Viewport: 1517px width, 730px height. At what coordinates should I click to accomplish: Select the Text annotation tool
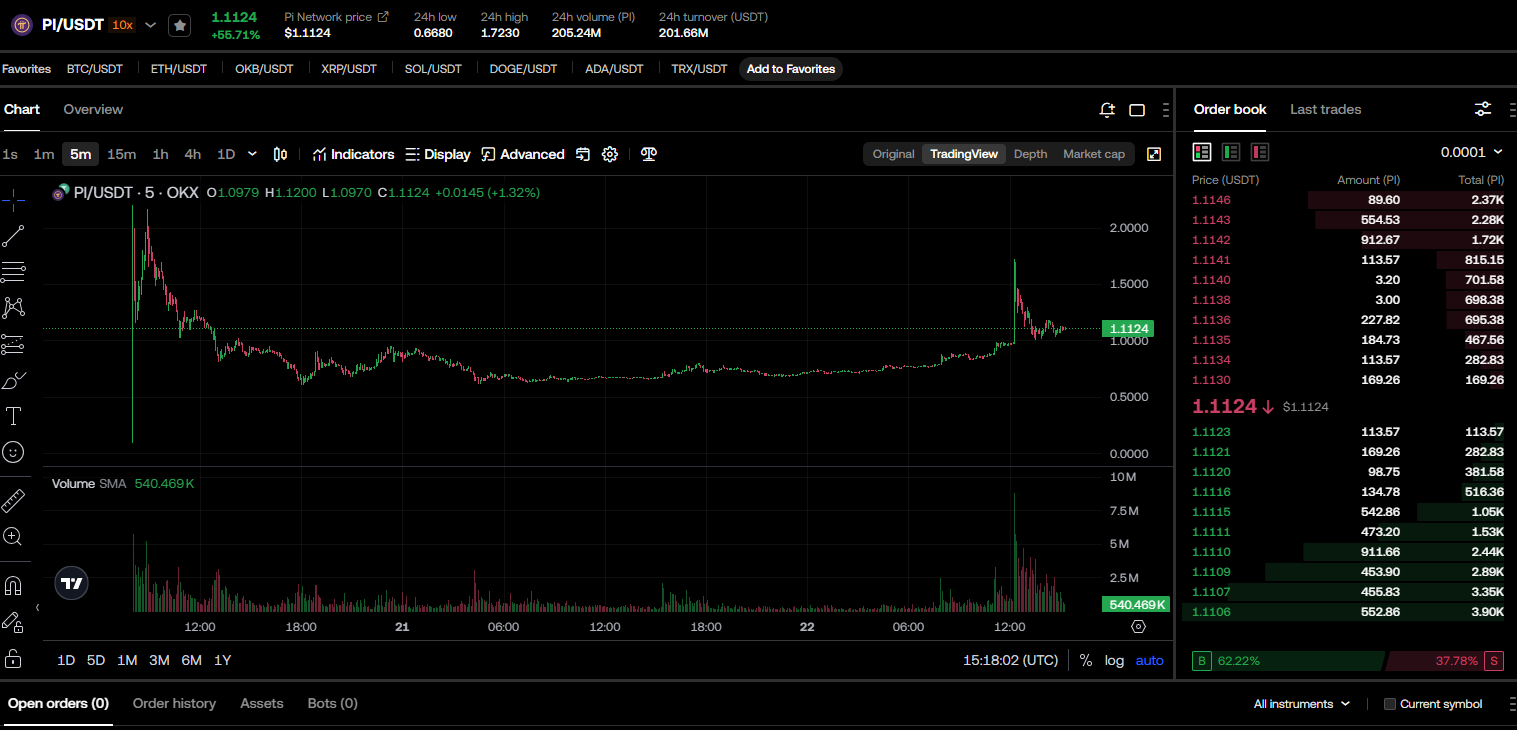13,416
